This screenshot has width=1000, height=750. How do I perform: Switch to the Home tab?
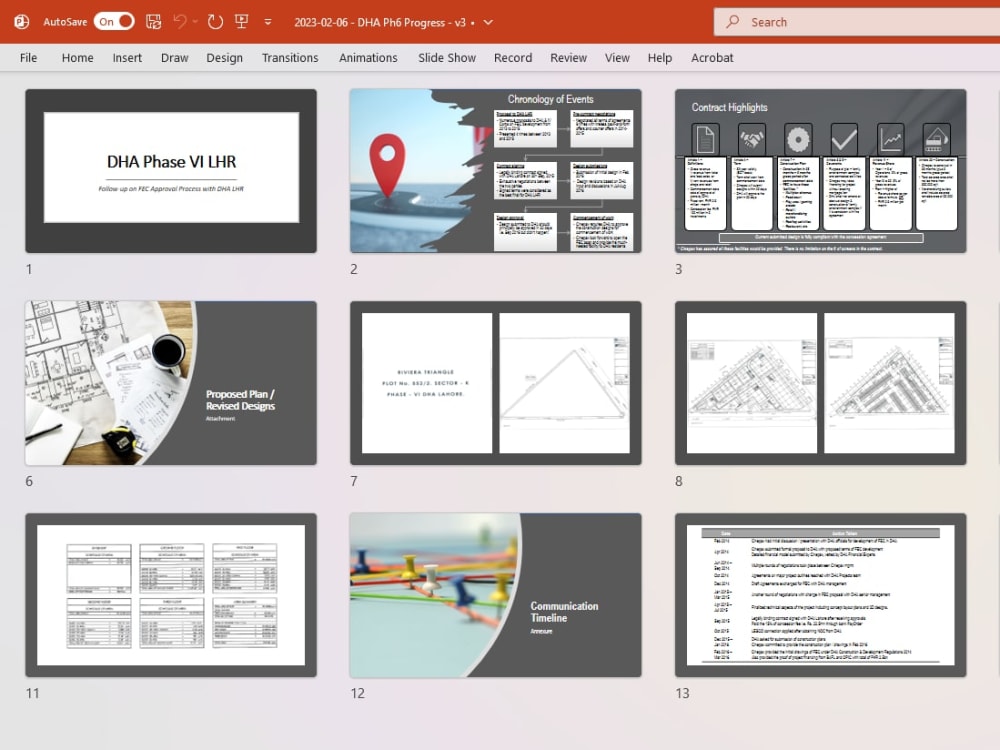tap(77, 57)
